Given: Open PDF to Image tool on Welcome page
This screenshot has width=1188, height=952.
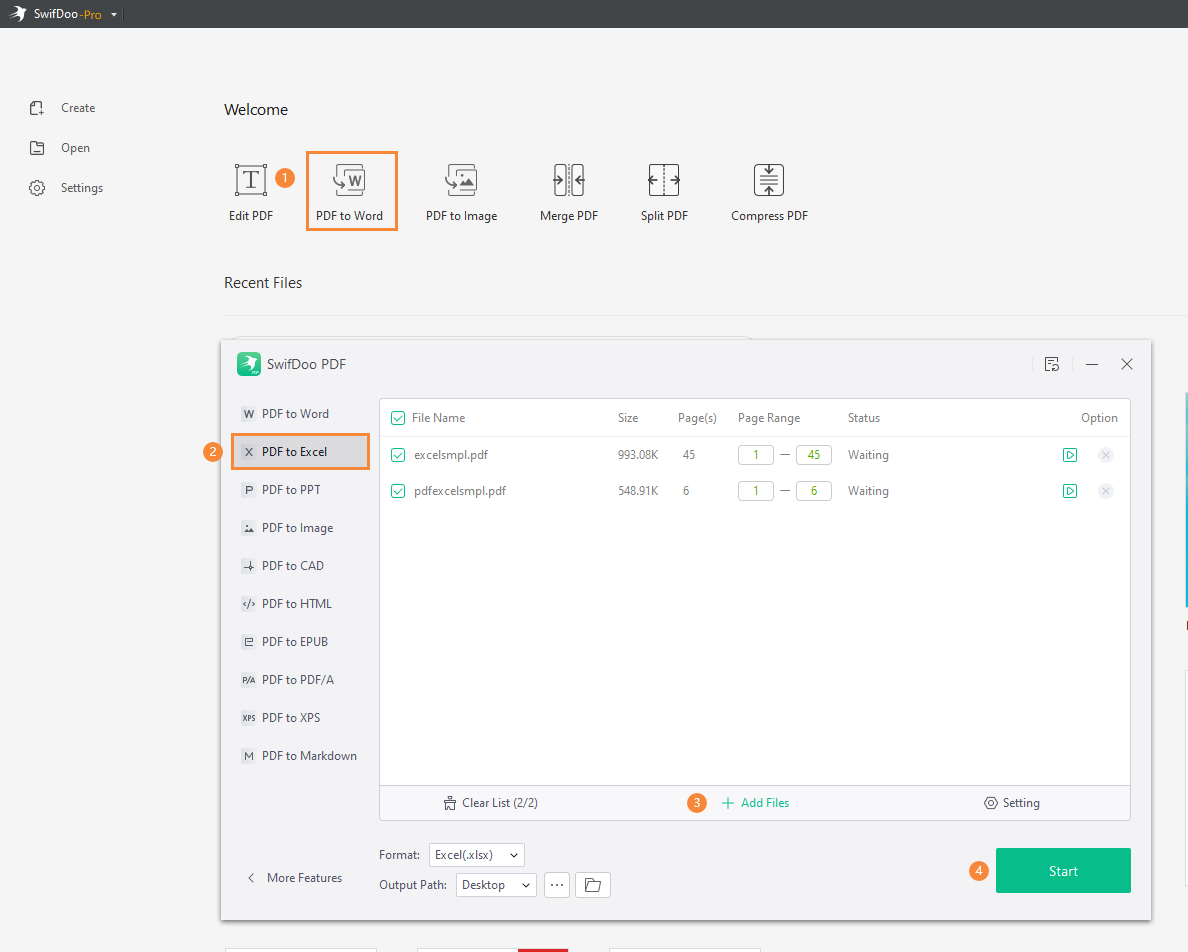Looking at the screenshot, I should click(461, 192).
